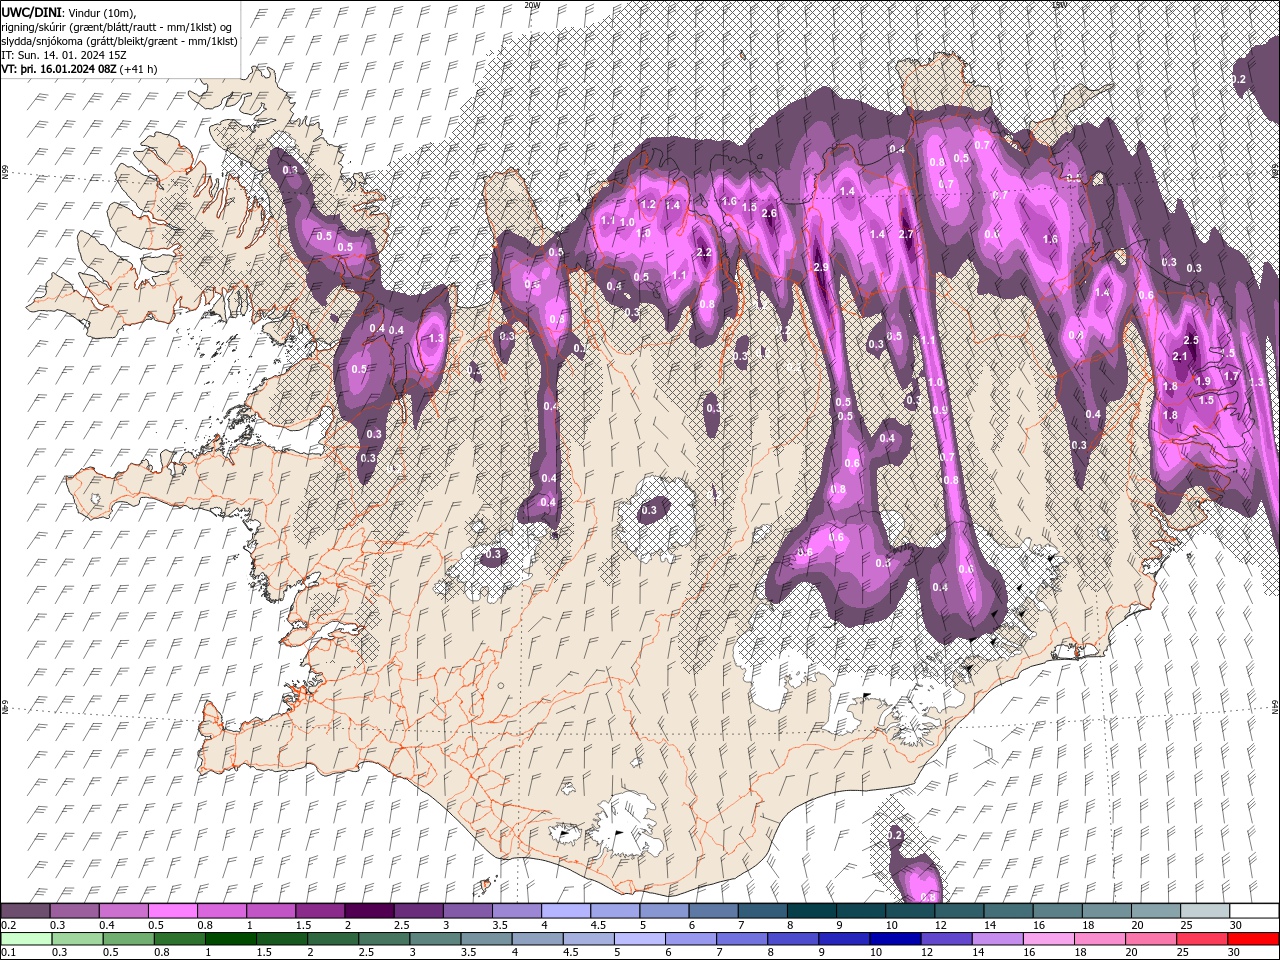Select the rain legend swatch labeled 7
Viewport: 1280px width, 960px height.
coord(742,938)
